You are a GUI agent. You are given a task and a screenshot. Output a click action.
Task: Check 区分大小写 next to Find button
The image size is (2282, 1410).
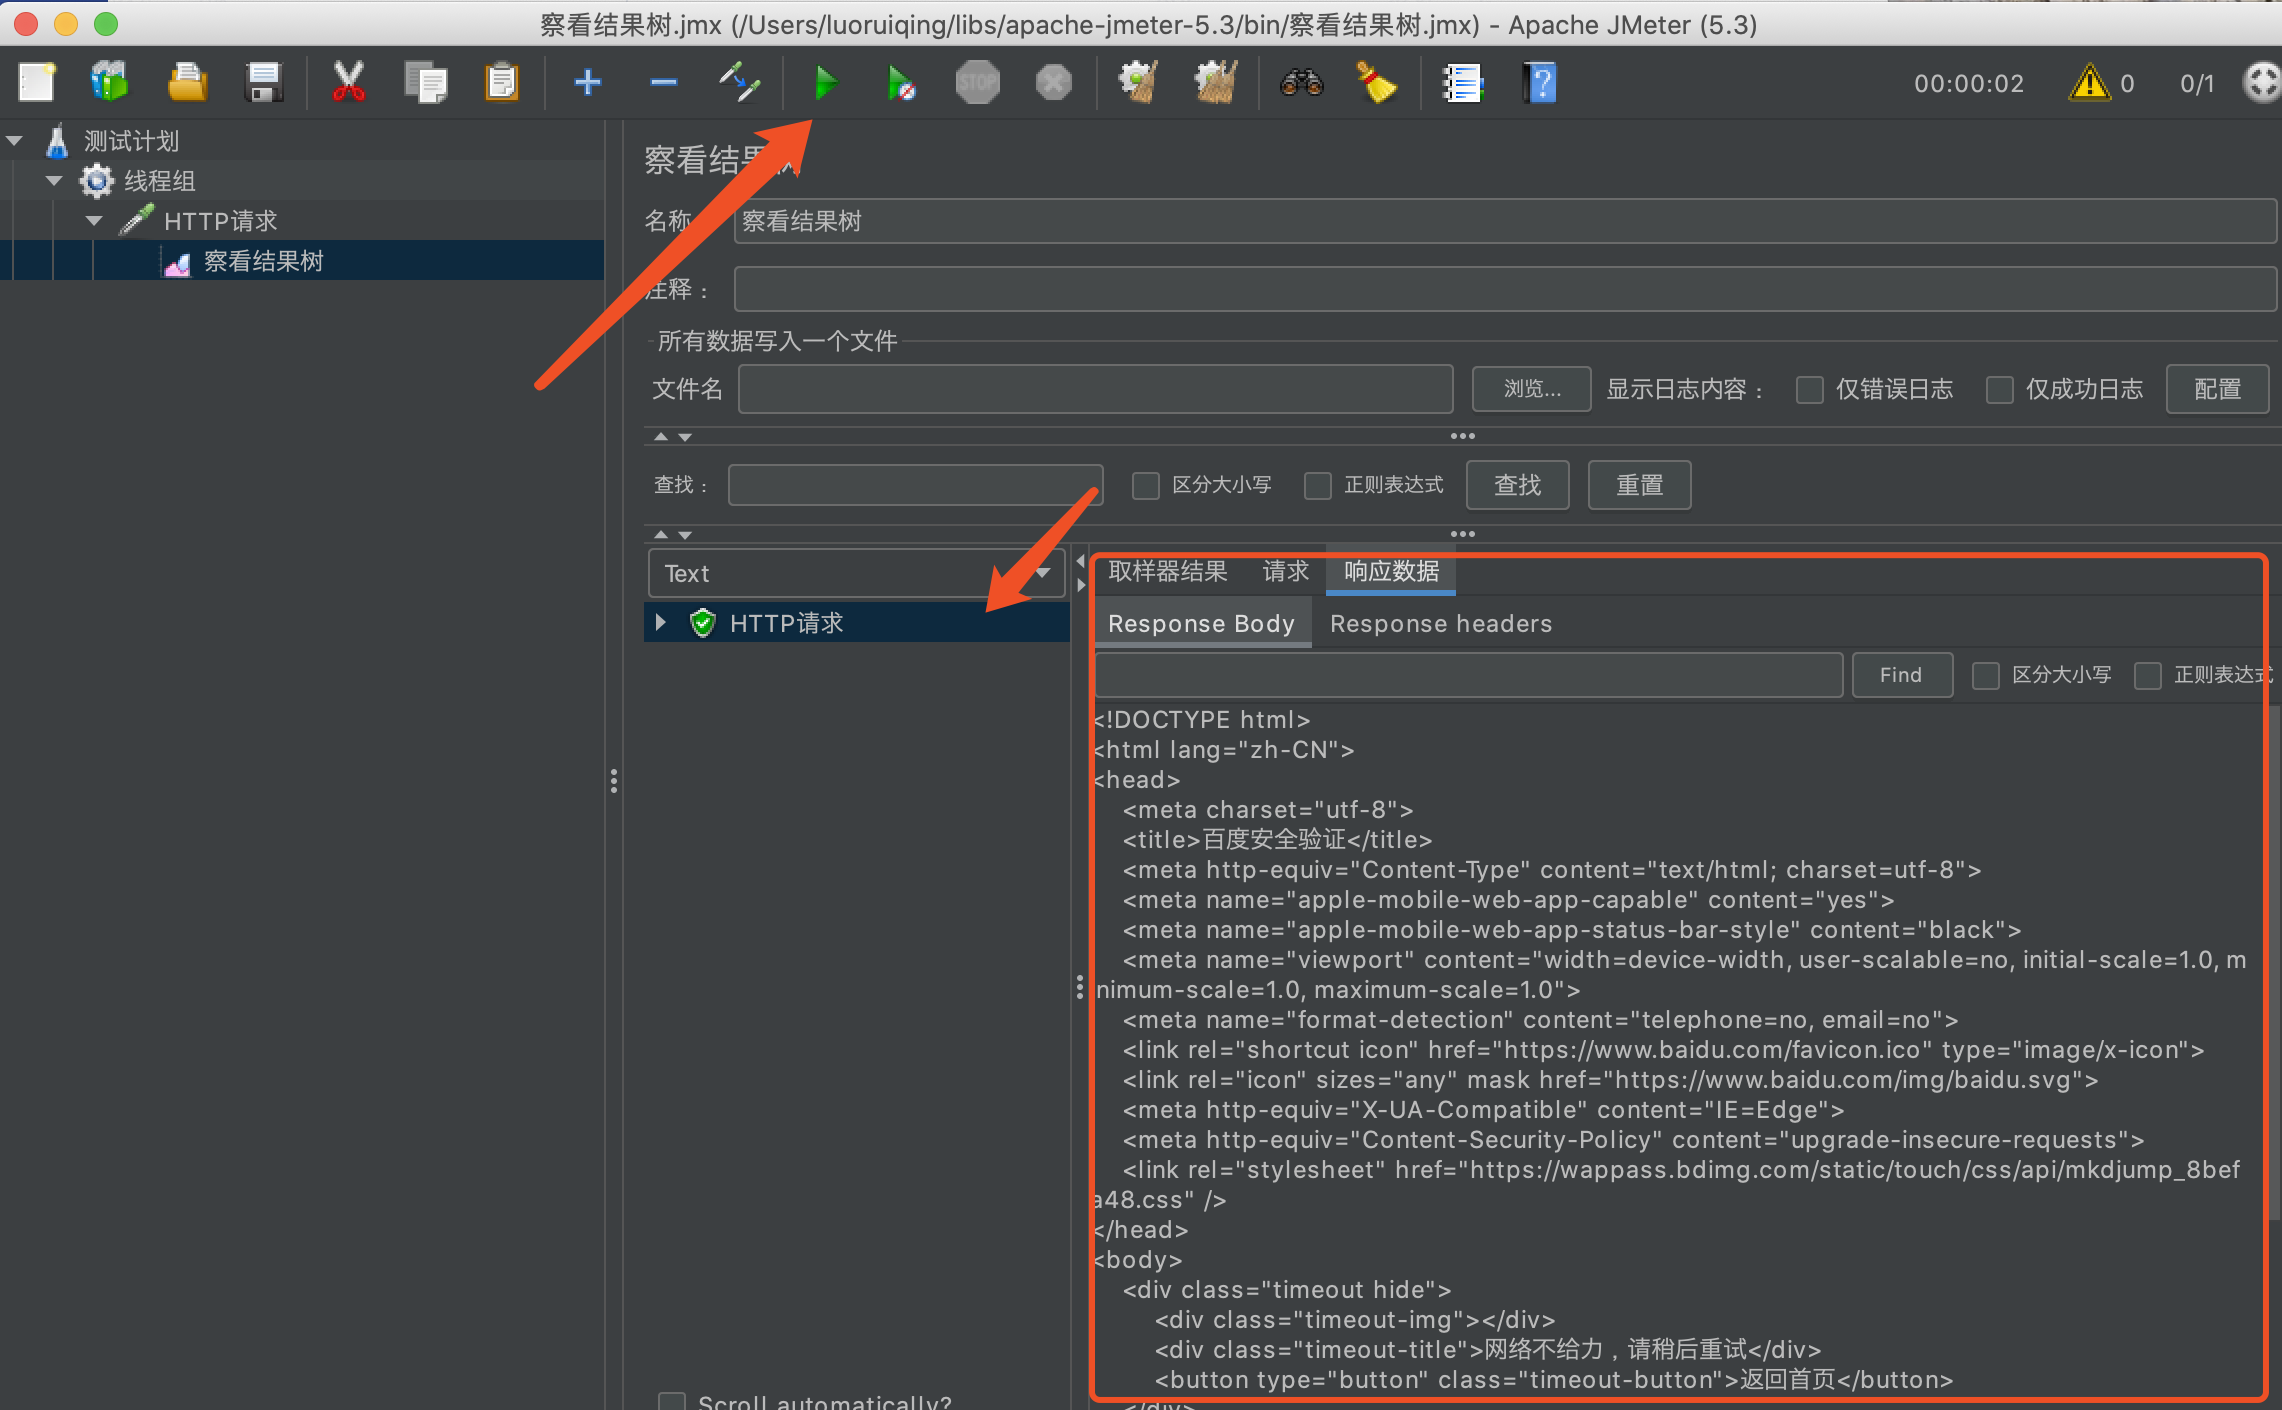(x=1985, y=676)
